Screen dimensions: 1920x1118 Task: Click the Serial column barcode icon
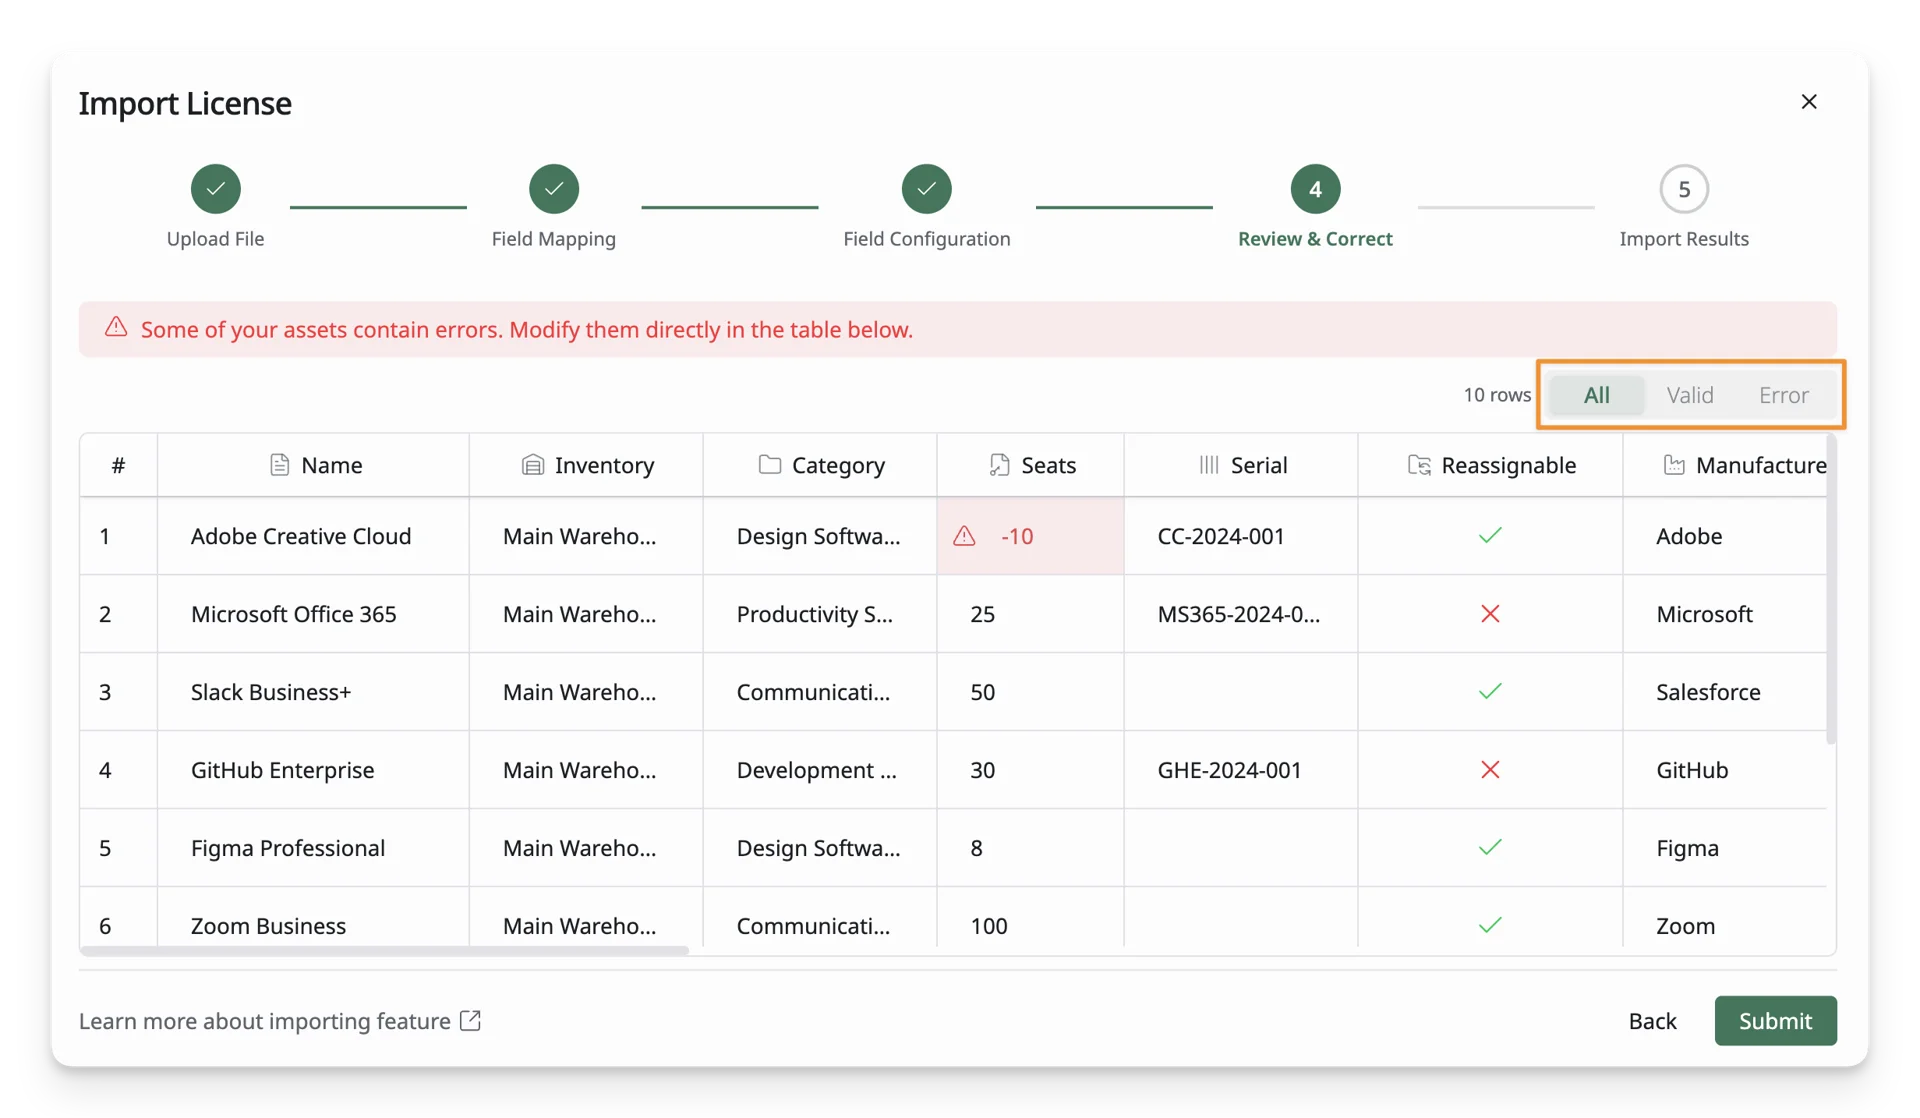[1209, 465]
